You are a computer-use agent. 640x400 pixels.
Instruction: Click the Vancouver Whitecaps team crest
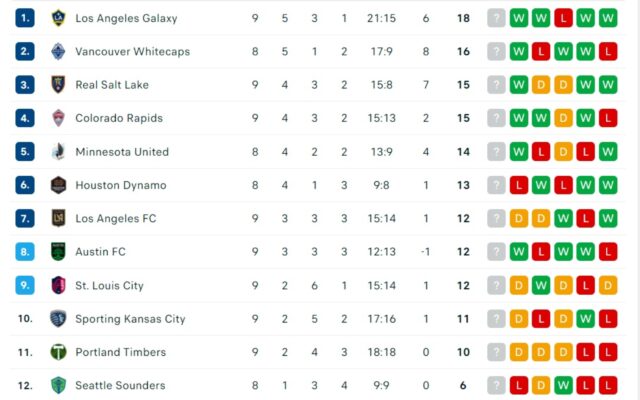(x=58, y=51)
